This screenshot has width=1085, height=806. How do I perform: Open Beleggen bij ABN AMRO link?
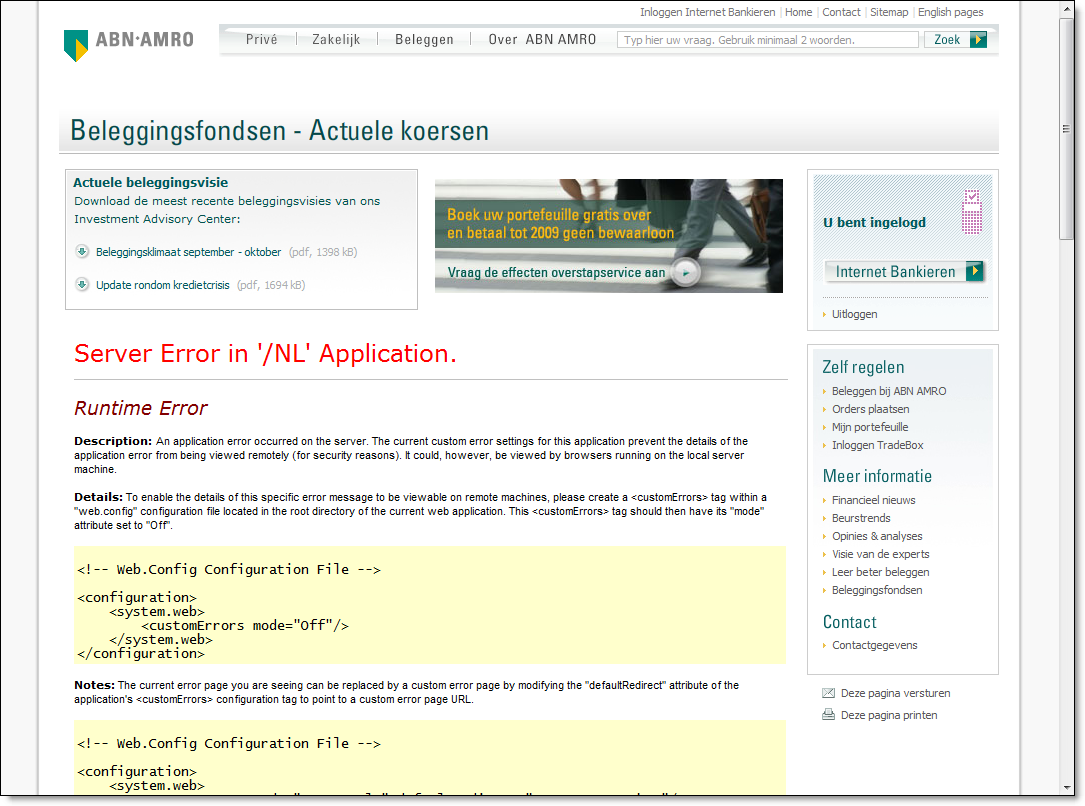pos(889,391)
